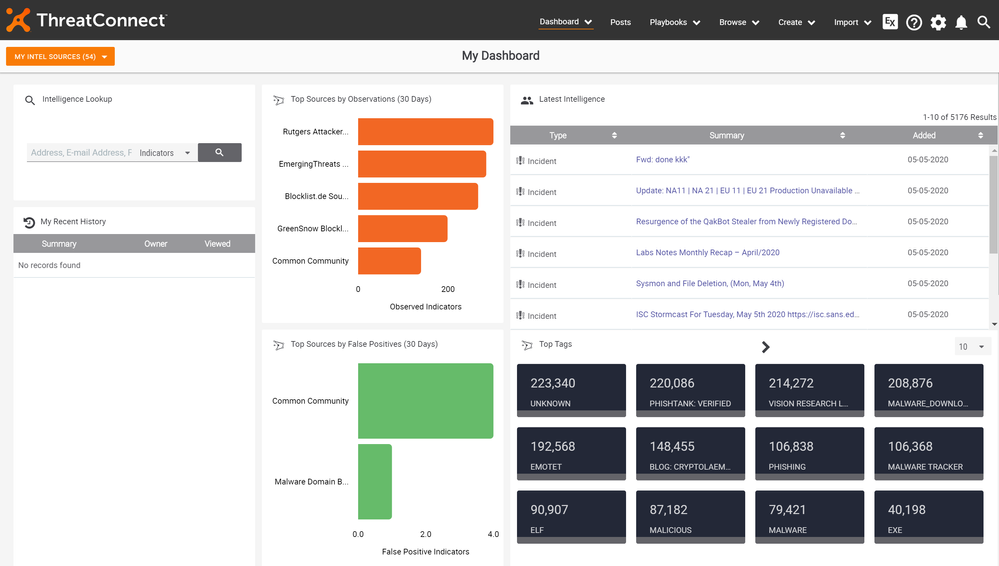Click the Blocklist.de orange bar
This screenshot has width=999, height=566.
point(418,196)
